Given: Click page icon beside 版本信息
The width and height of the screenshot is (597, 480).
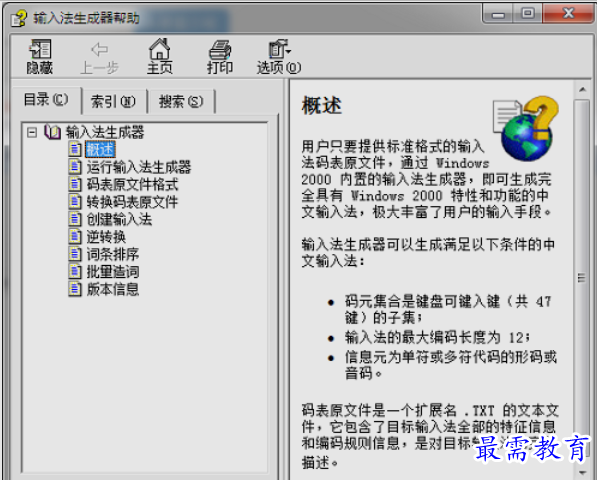Looking at the screenshot, I should (x=75, y=289).
